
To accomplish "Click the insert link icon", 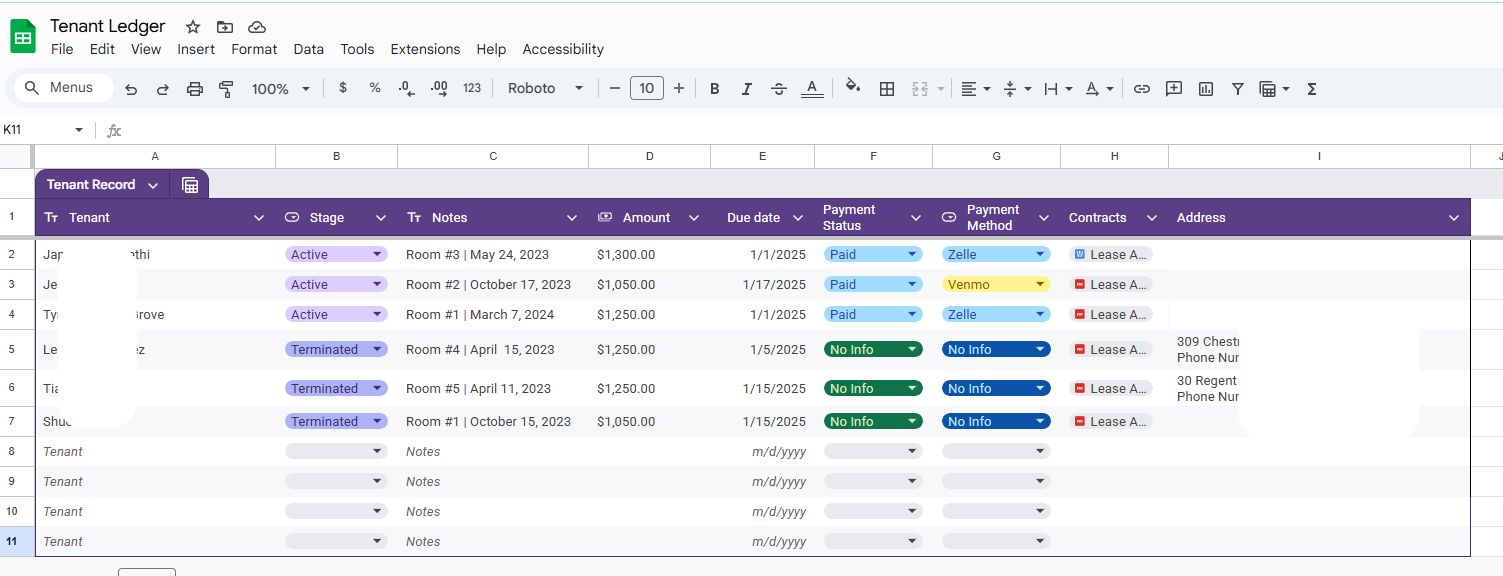I will click(x=1141, y=89).
